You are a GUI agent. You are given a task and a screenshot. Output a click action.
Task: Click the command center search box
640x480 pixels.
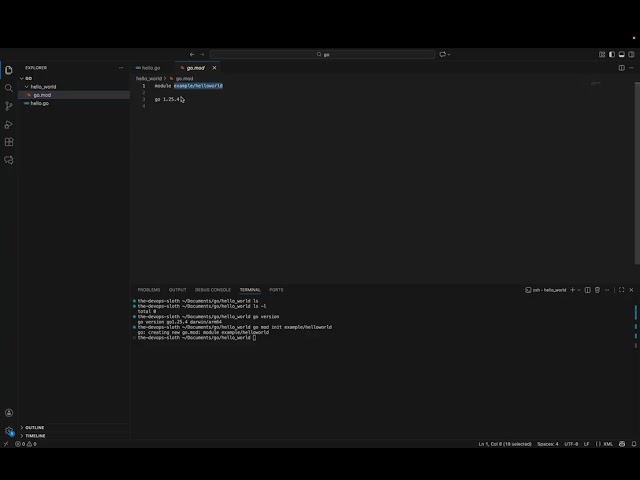pos(322,54)
